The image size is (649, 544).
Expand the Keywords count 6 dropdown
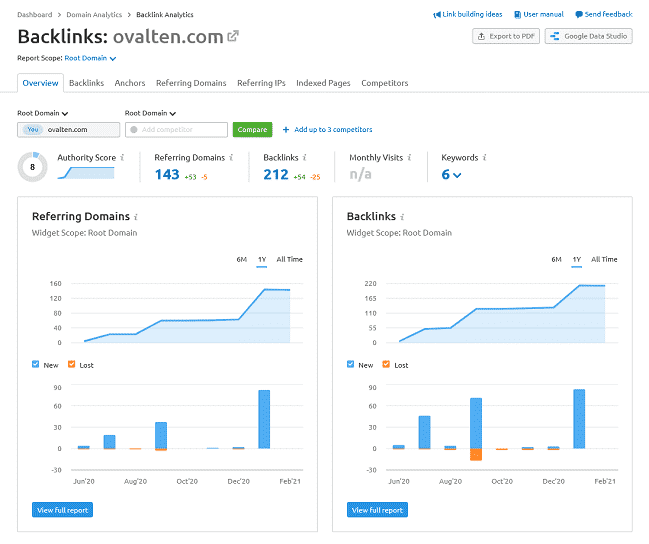click(x=451, y=175)
